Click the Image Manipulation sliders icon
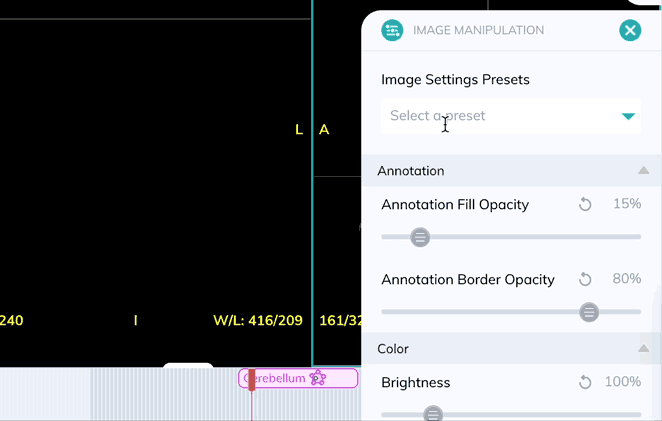This screenshot has height=421, width=662. pos(392,30)
